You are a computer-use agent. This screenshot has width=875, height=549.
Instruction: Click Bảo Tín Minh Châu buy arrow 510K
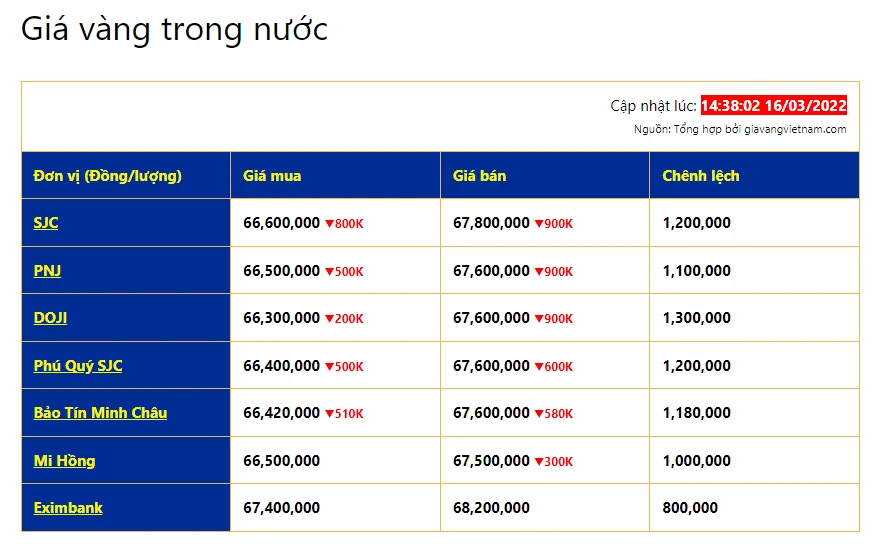tap(343, 414)
